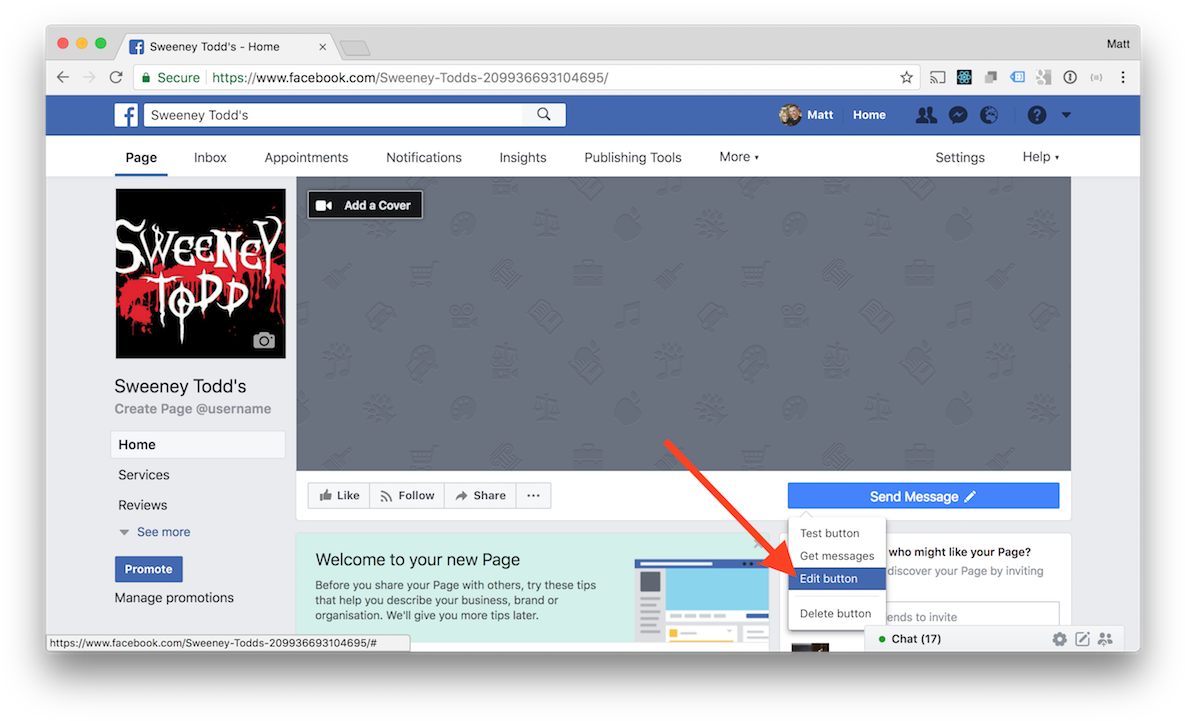This screenshot has width=1185, height=721.
Task: Open chat settings gear icon
Action: [x=1059, y=639]
